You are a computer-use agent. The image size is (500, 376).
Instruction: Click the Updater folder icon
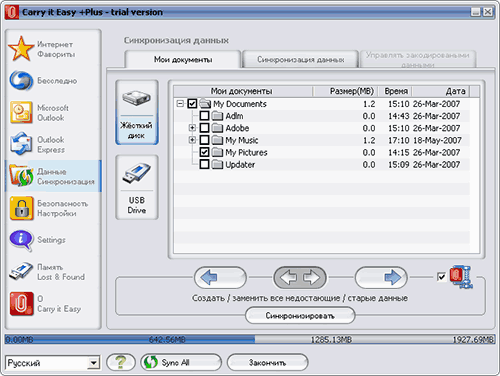217,165
